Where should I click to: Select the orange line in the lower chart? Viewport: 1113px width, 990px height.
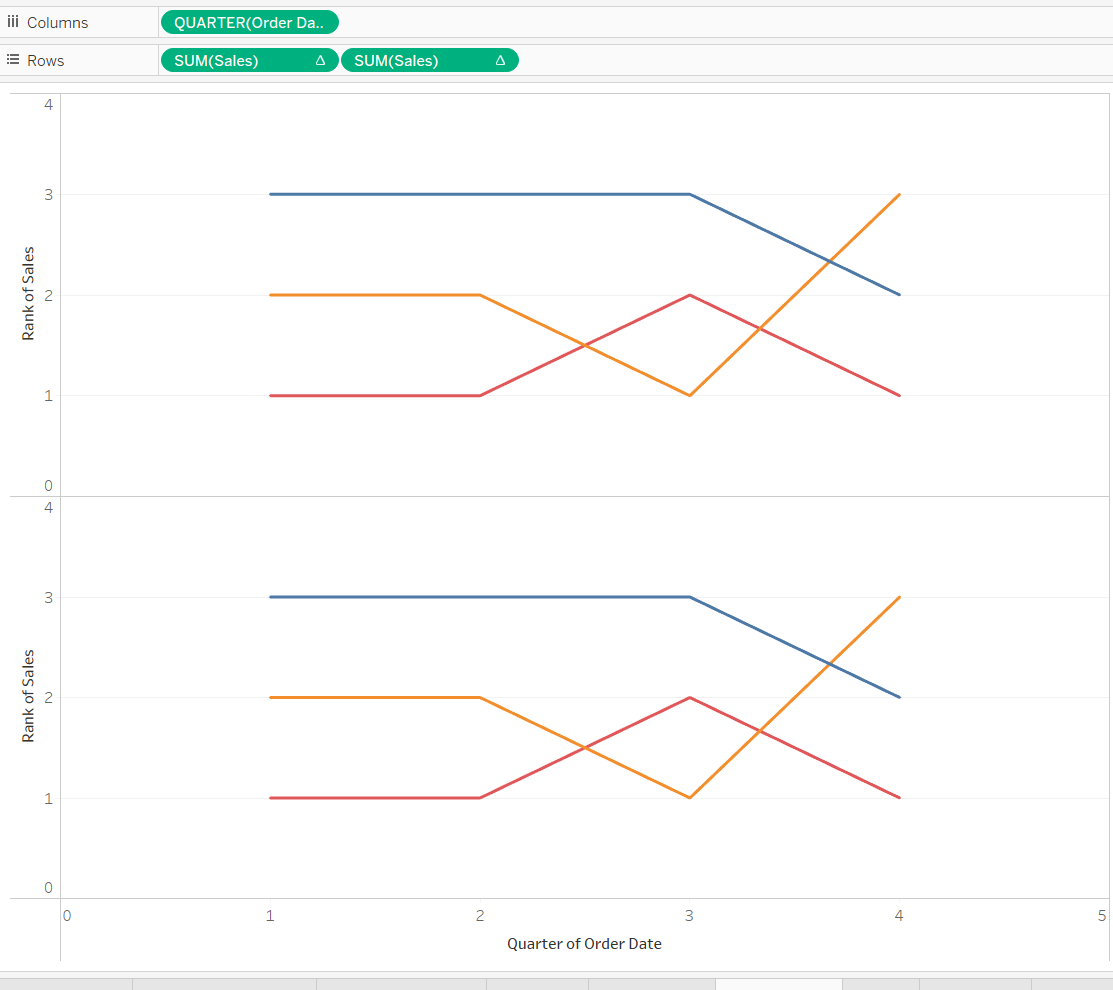pos(375,698)
